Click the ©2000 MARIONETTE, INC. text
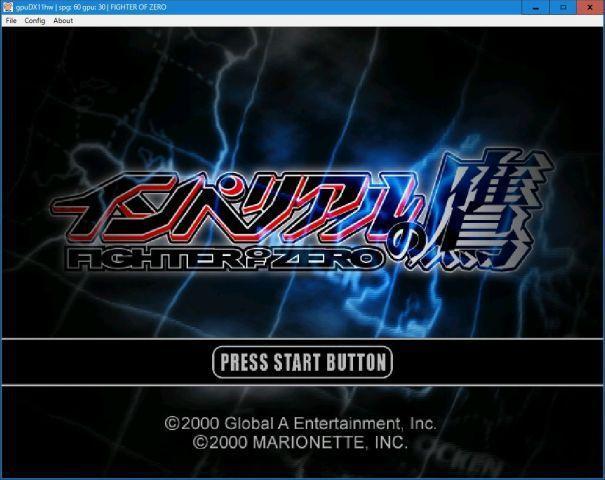 (x=300, y=442)
